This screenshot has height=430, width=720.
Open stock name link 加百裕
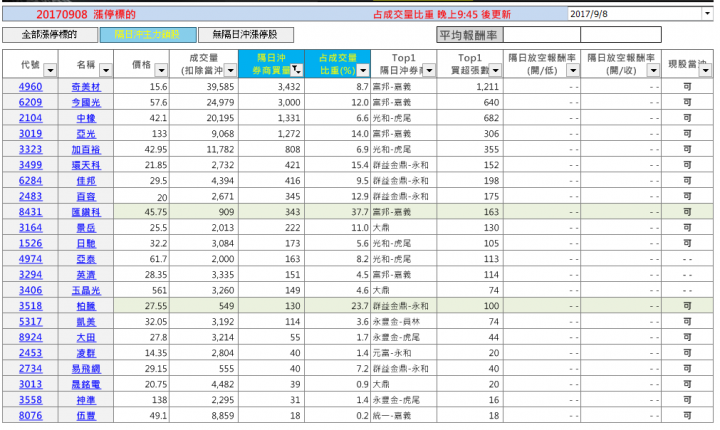(x=86, y=149)
